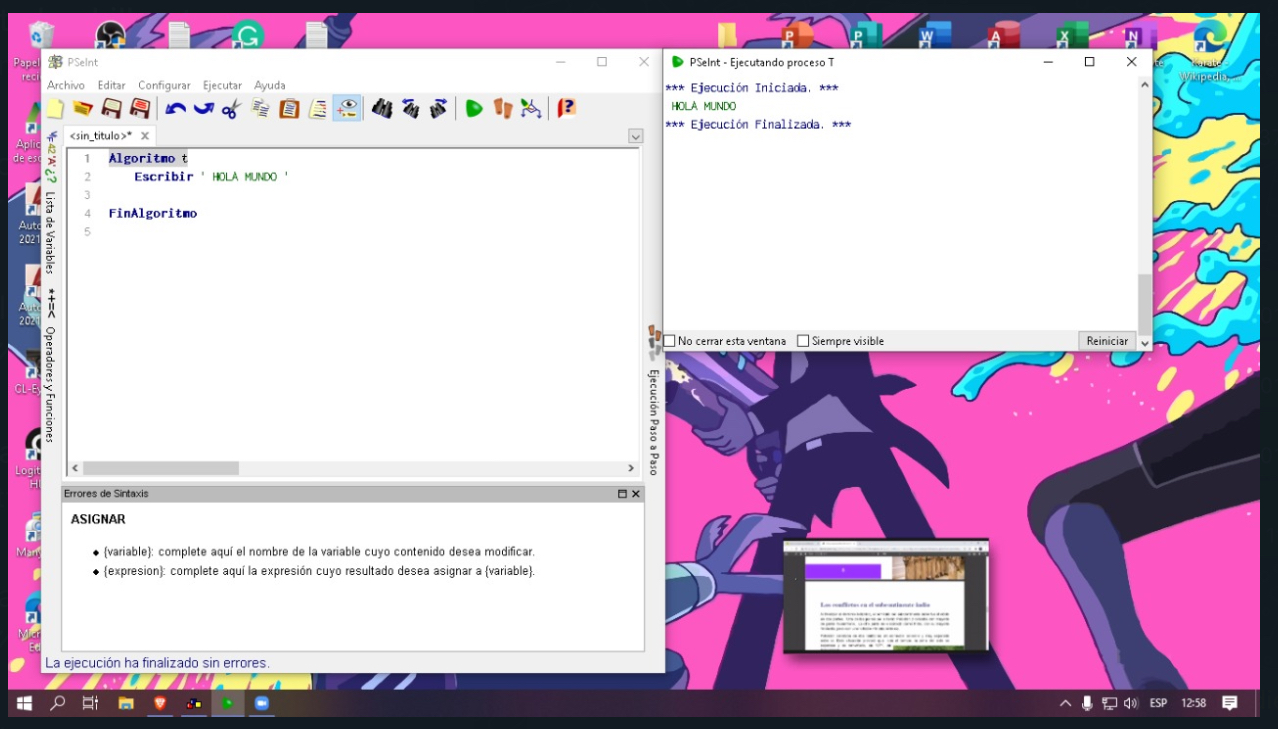Viewport: 1278px width, 729px height.
Task: Undo the last edit in PSeInt
Action: point(176,108)
